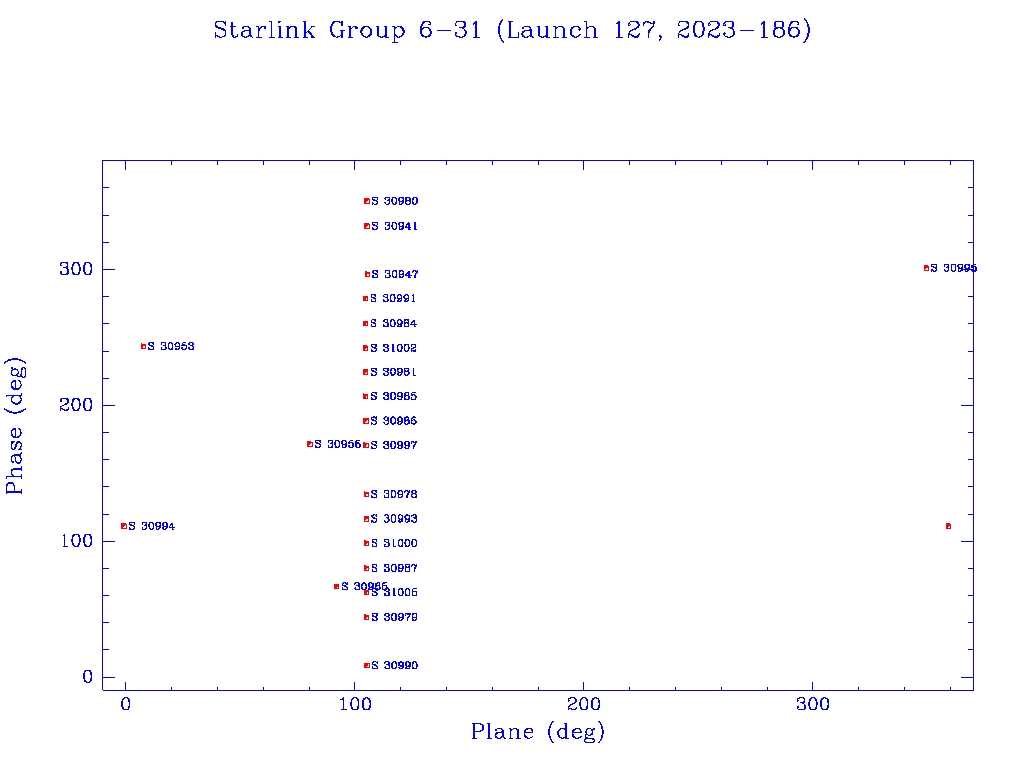This screenshot has height=768, width=1024.
Task: Click the 0 tick label on Plane axis
Action: pos(125,704)
